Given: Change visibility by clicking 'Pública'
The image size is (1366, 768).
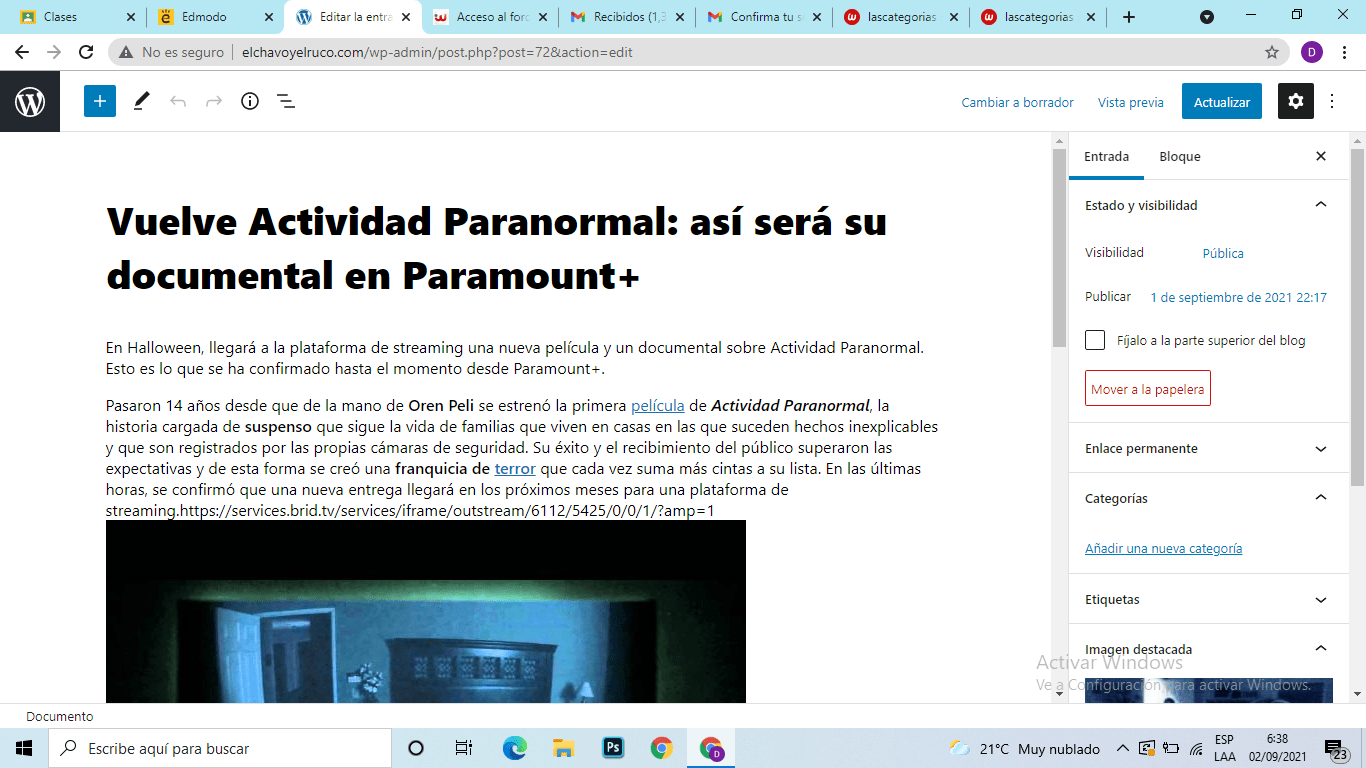Looking at the screenshot, I should (1223, 253).
